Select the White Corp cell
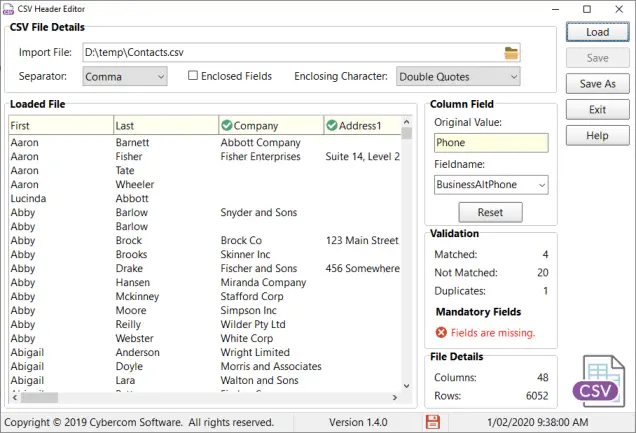636x433 pixels. 247,339
